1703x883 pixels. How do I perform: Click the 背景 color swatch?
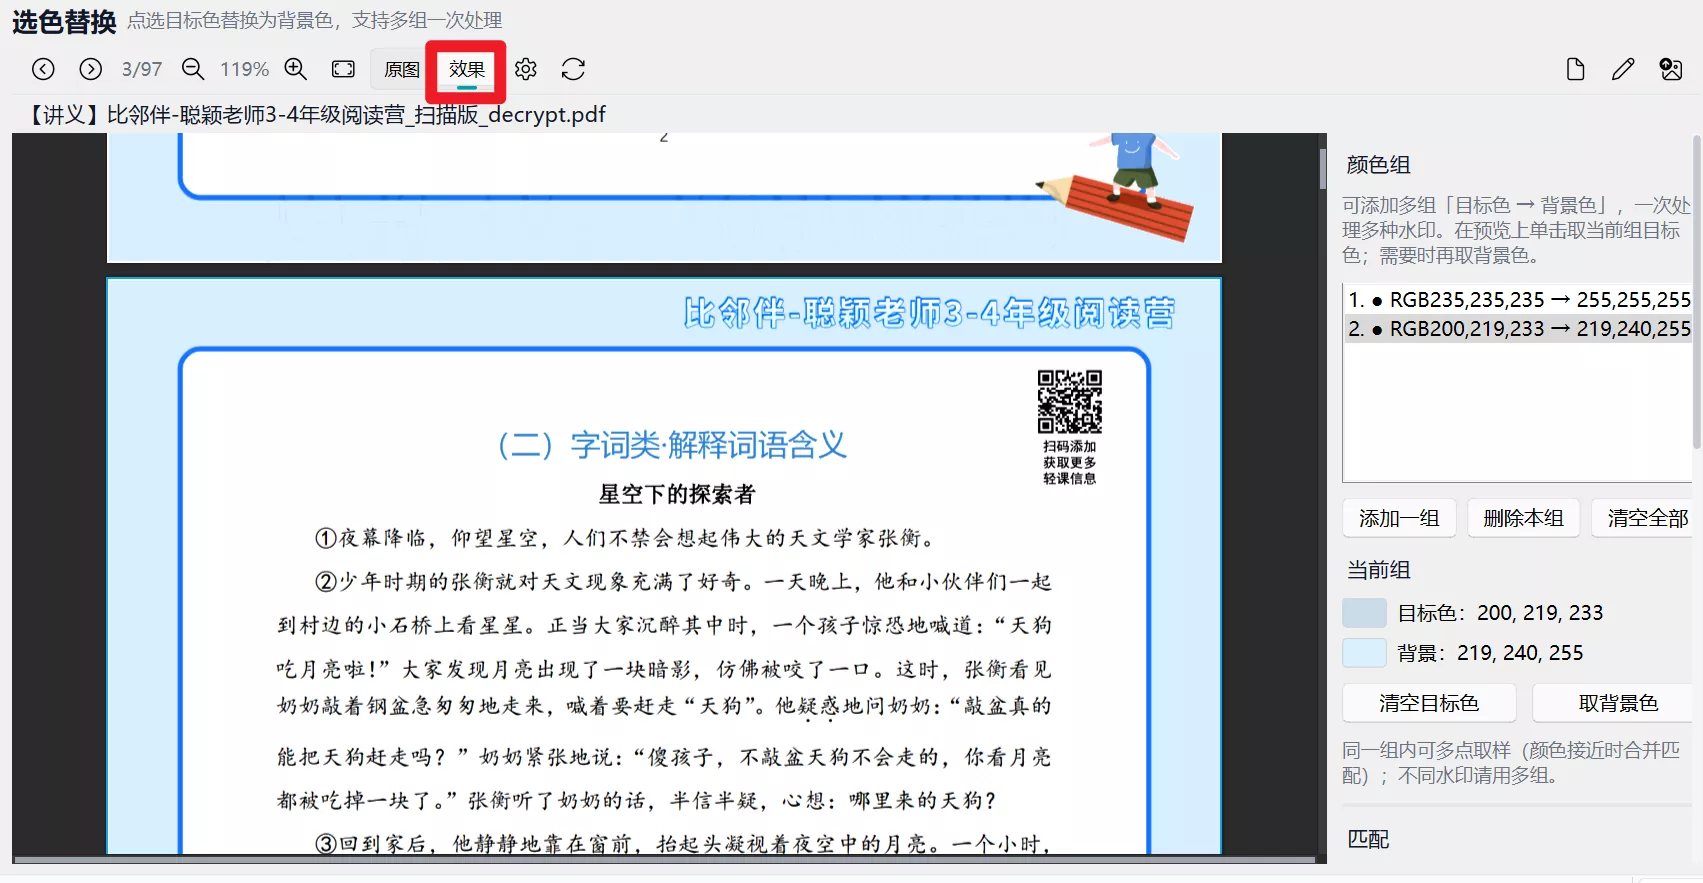(x=1364, y=653)
